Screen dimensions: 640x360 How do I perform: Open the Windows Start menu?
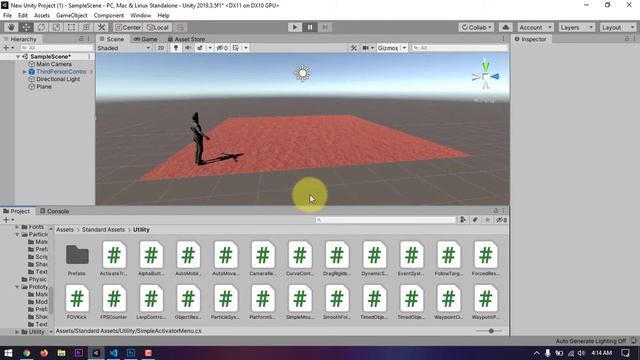[x=8, y=353]
